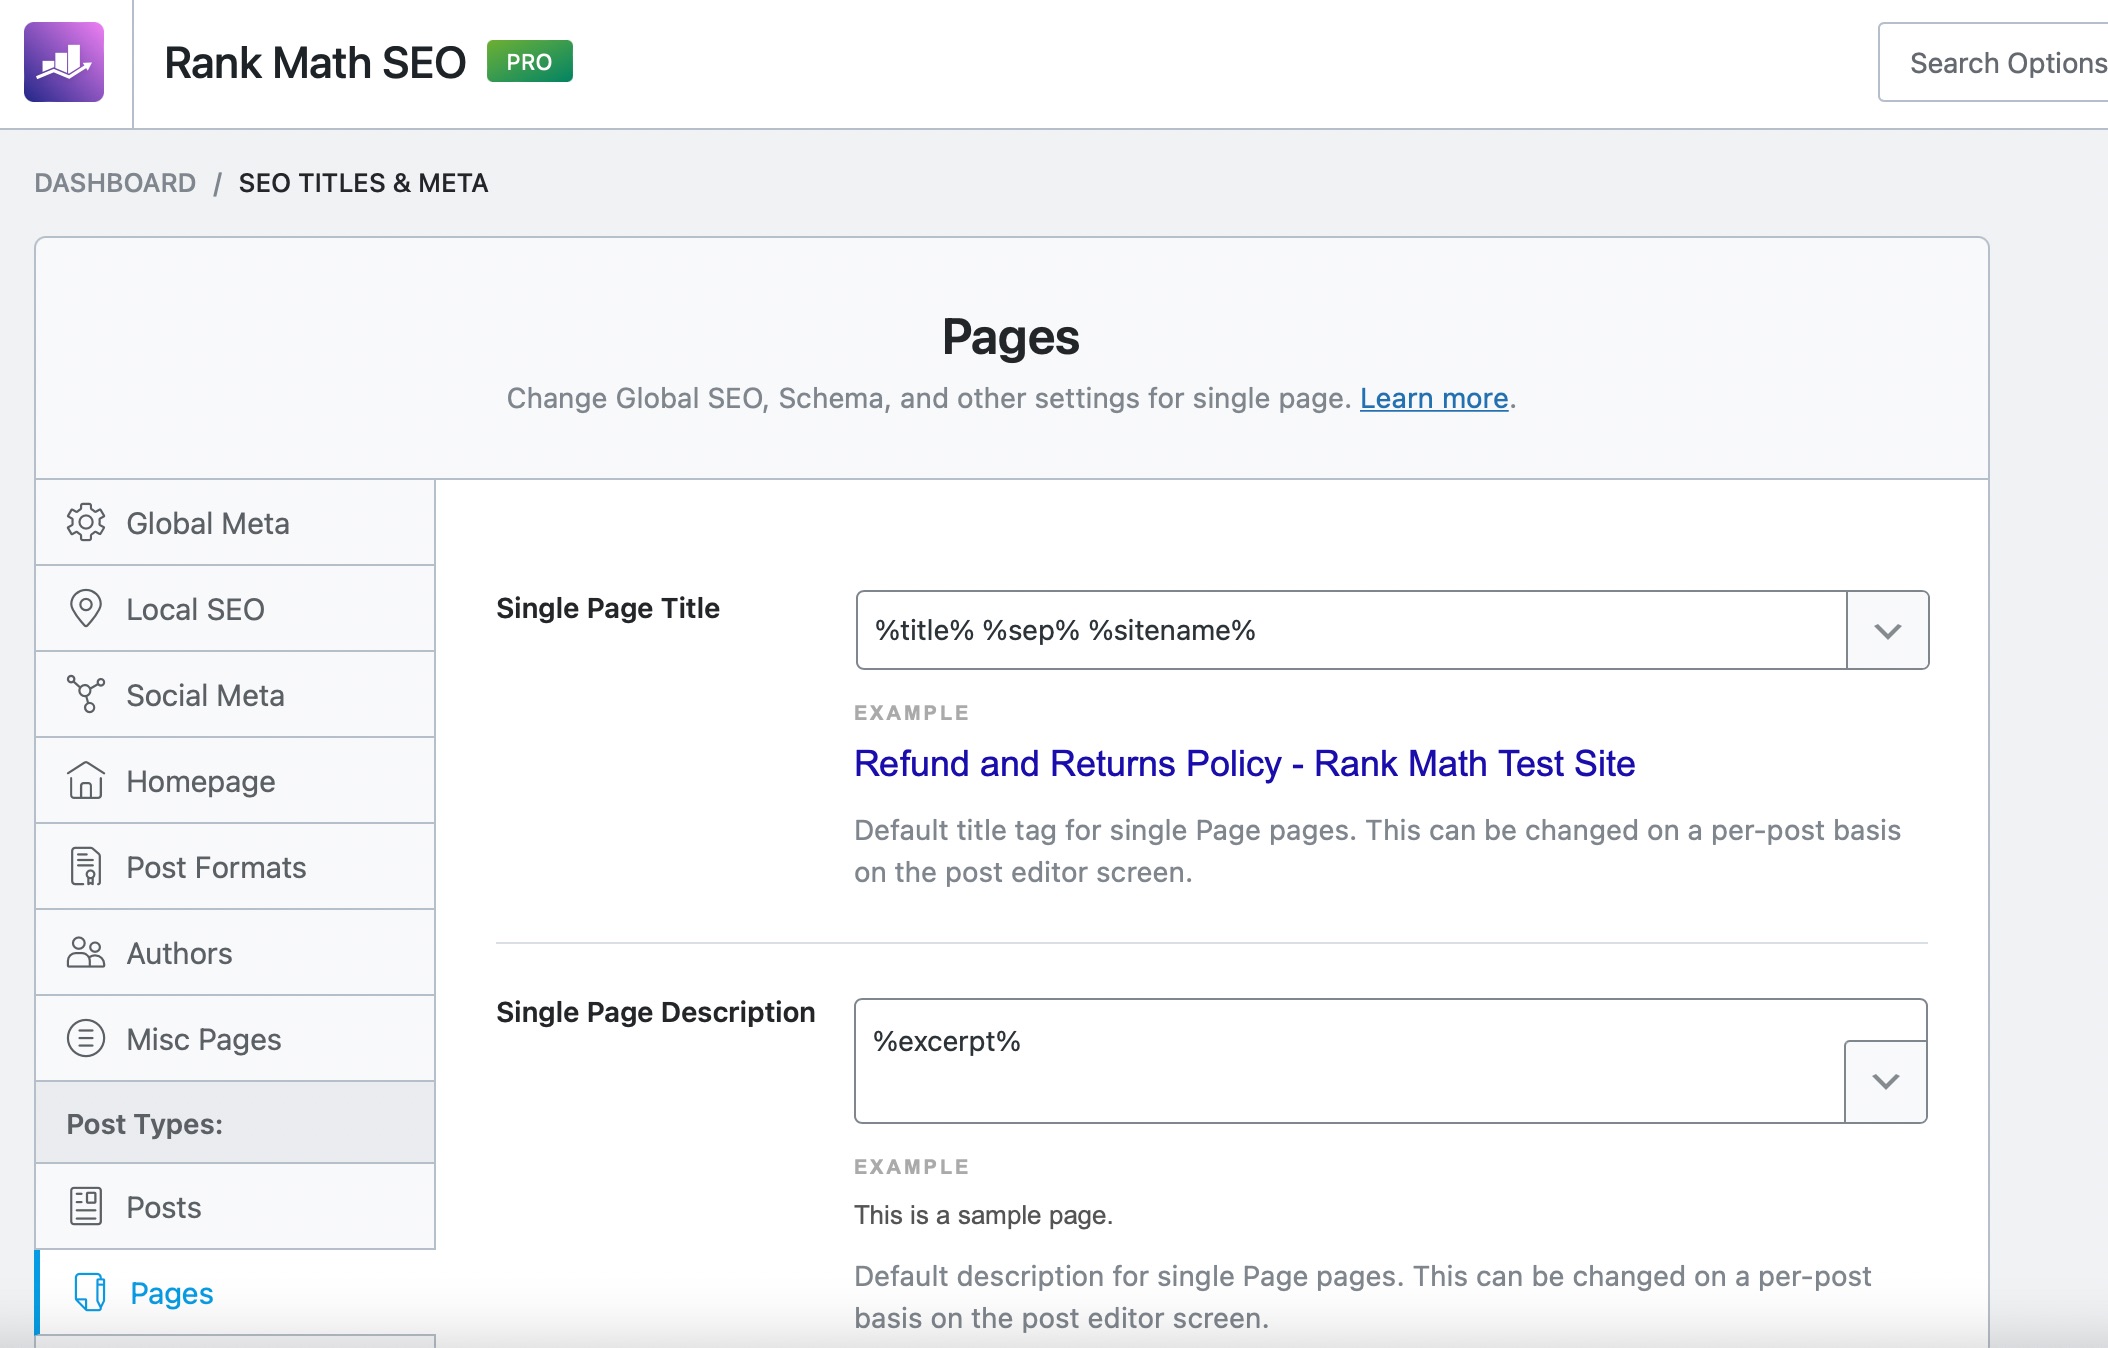Click the Post Types: section header
Image resolution: width=2108 pixels, height=1348 pixels.
235,1123
